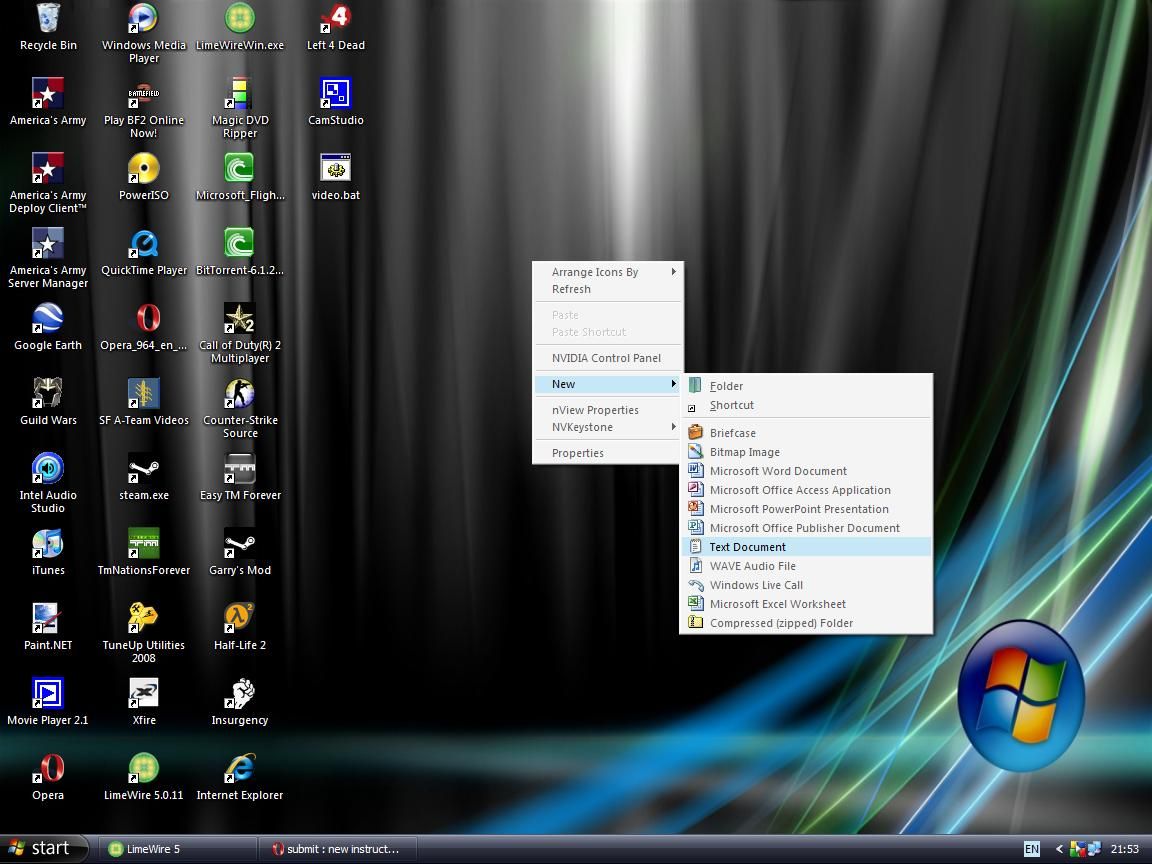Click the Half-Life 2 shortcut icon
Screen dimensions: 1152x864
tap(240, 619)
